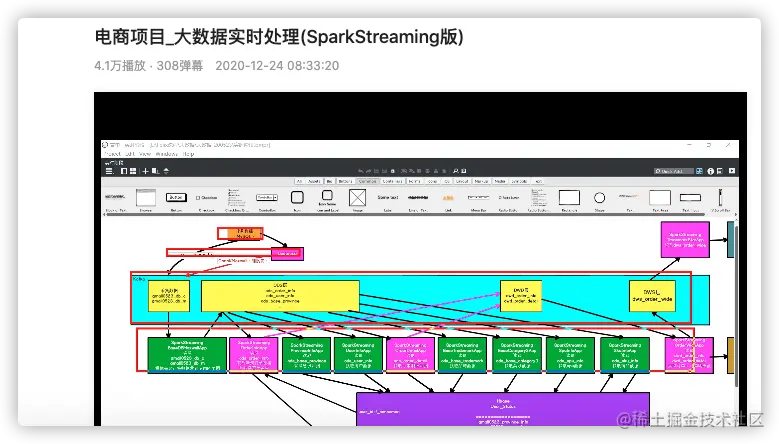The height and width of the screenshot is (444, 779).
Task: Open the Help menu
Action: click(188, 154)
